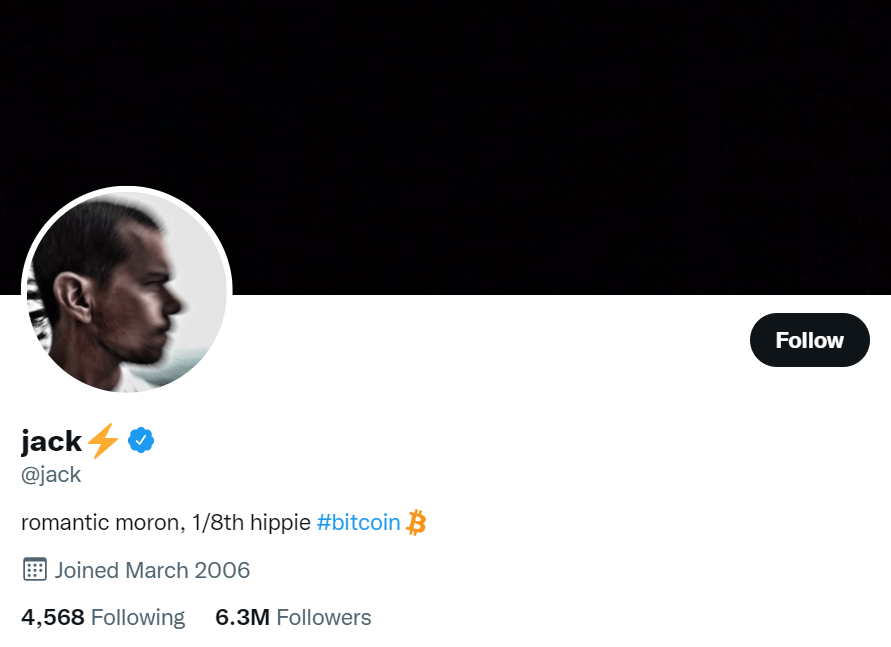Click the blue verified checkmark badge
This screenshot has height=647, width=891.
tap(141, 440)
